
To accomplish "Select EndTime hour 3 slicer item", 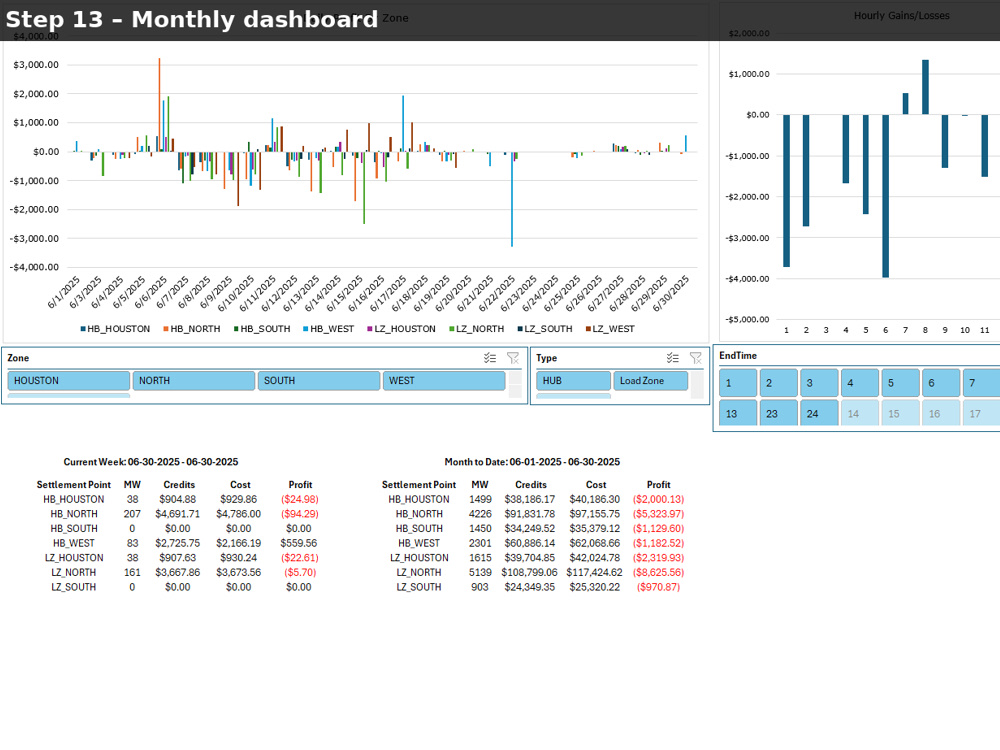I will tap(820, 383).
